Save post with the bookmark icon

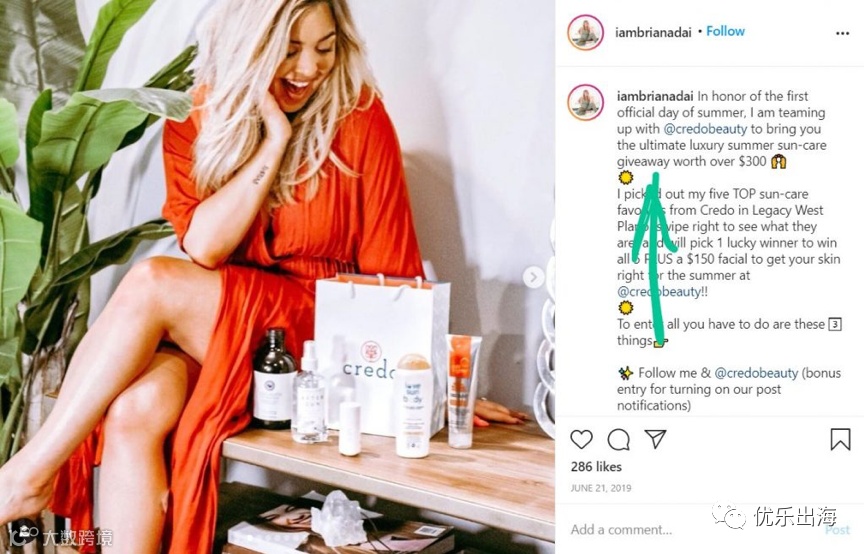click(840, 439)
